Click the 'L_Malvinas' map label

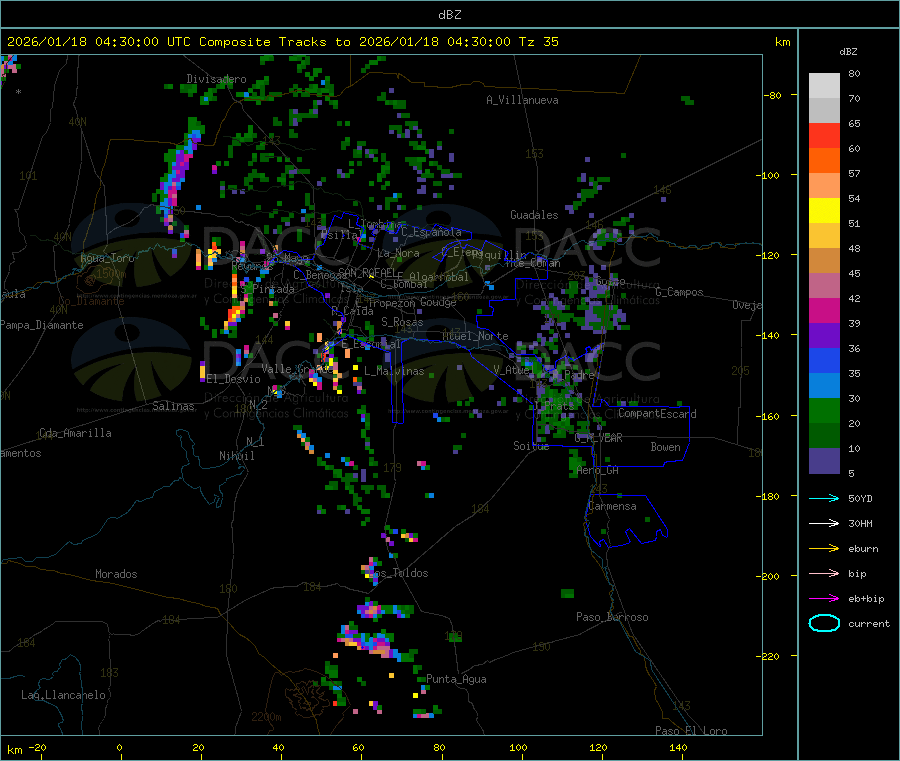point(394,371)
